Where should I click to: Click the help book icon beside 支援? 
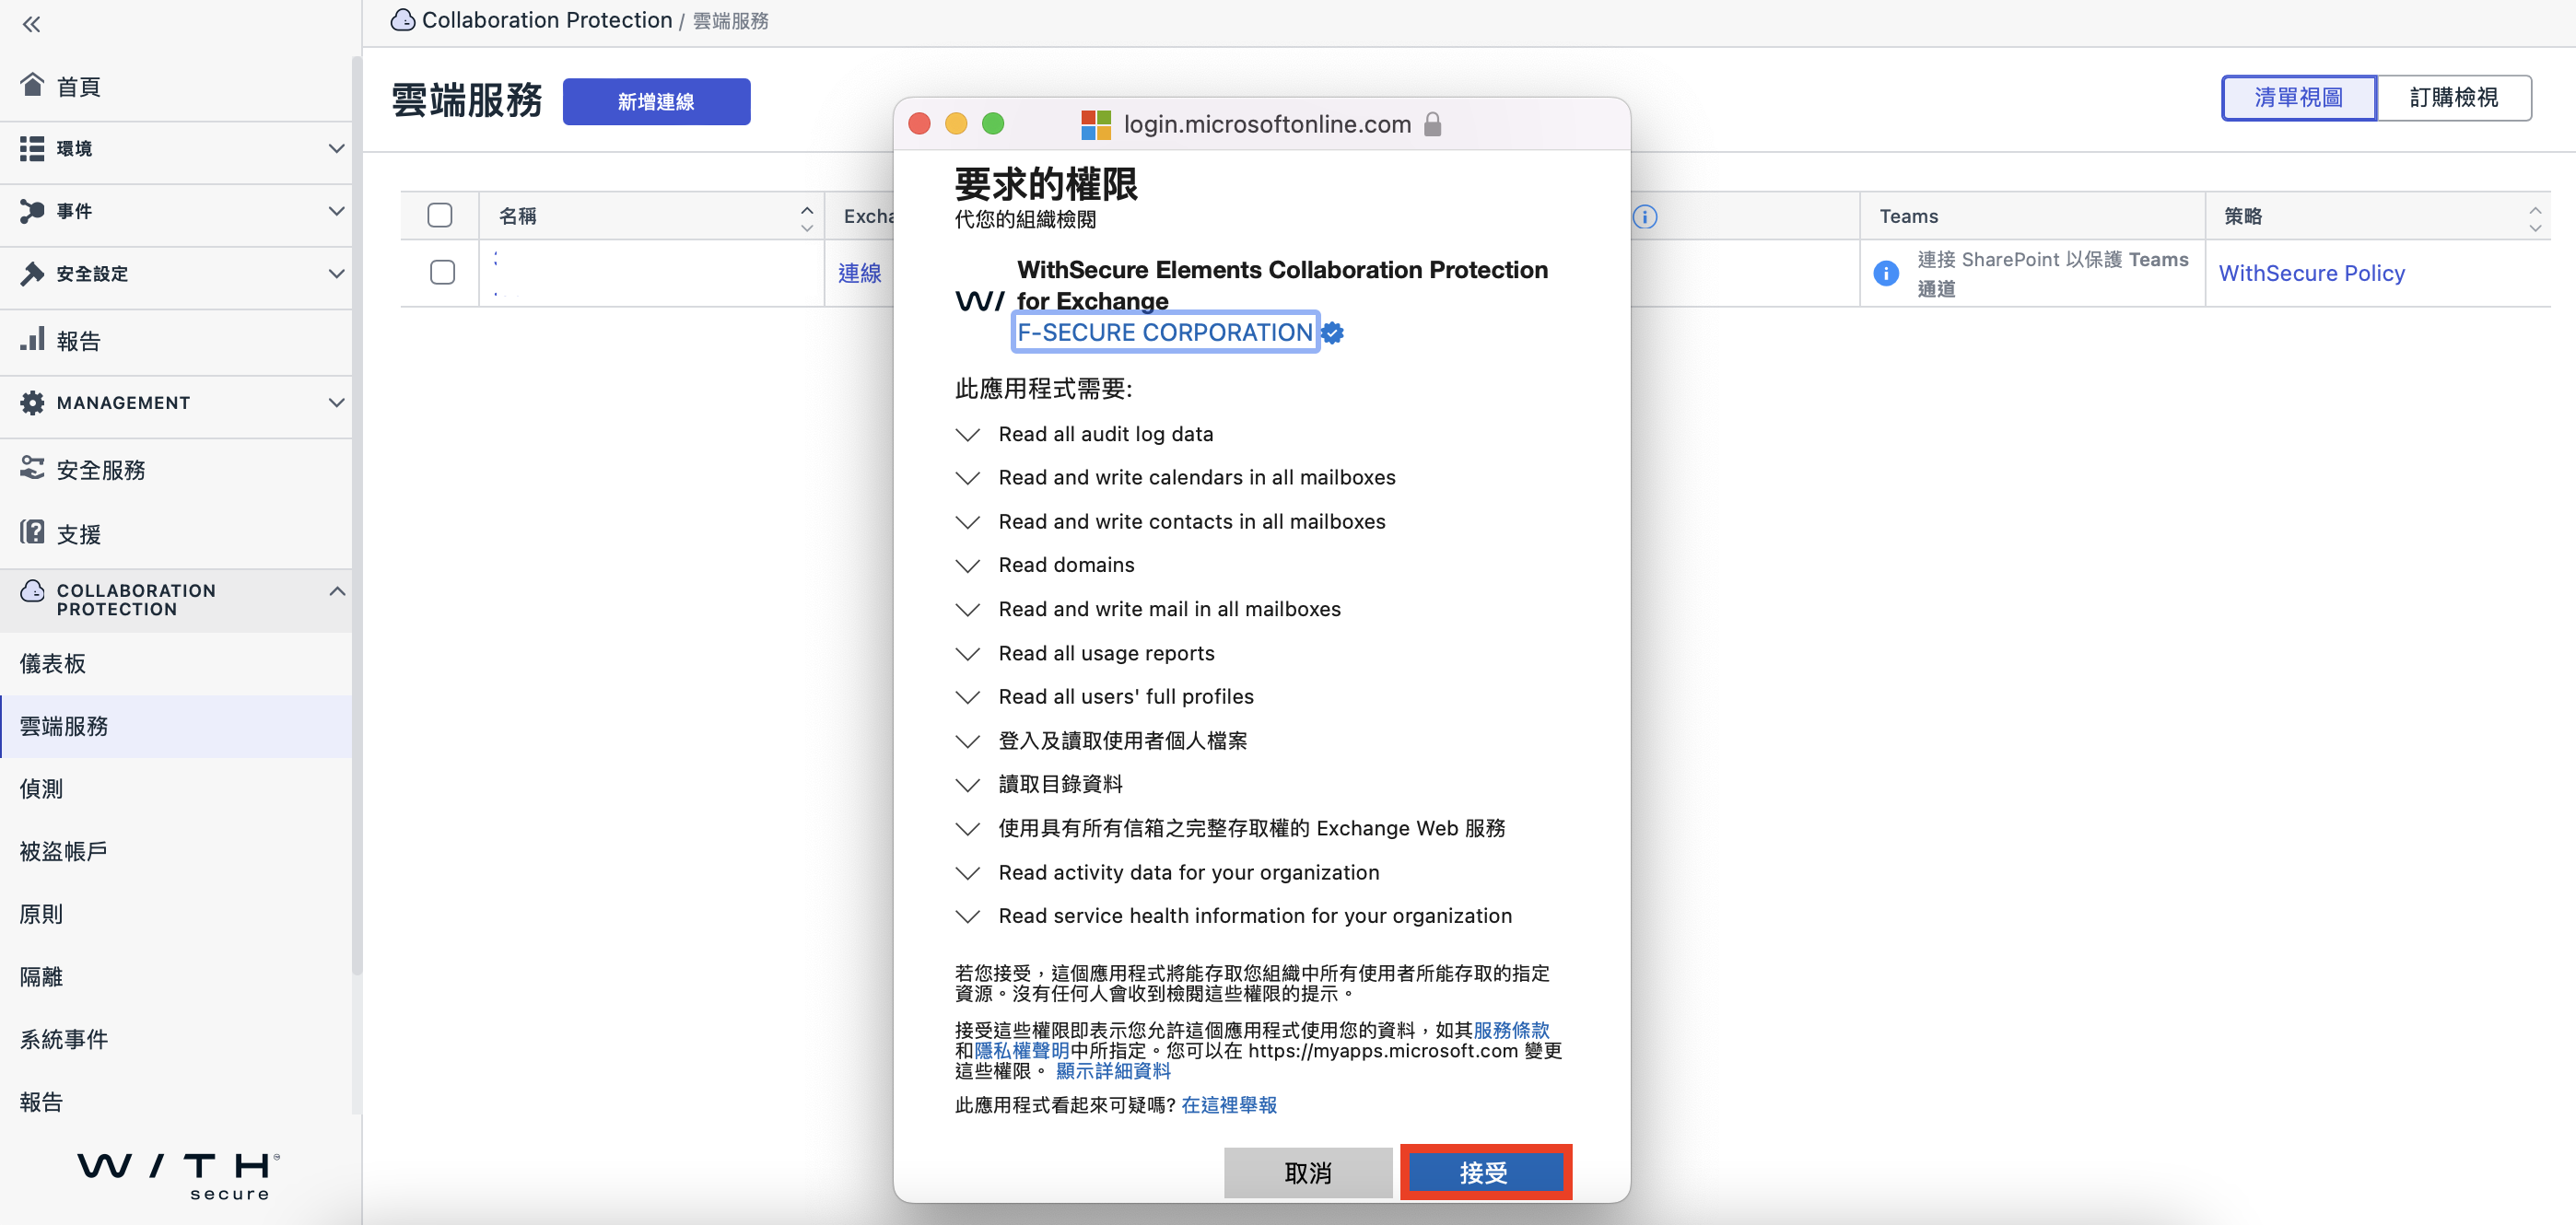pos(32,532)
